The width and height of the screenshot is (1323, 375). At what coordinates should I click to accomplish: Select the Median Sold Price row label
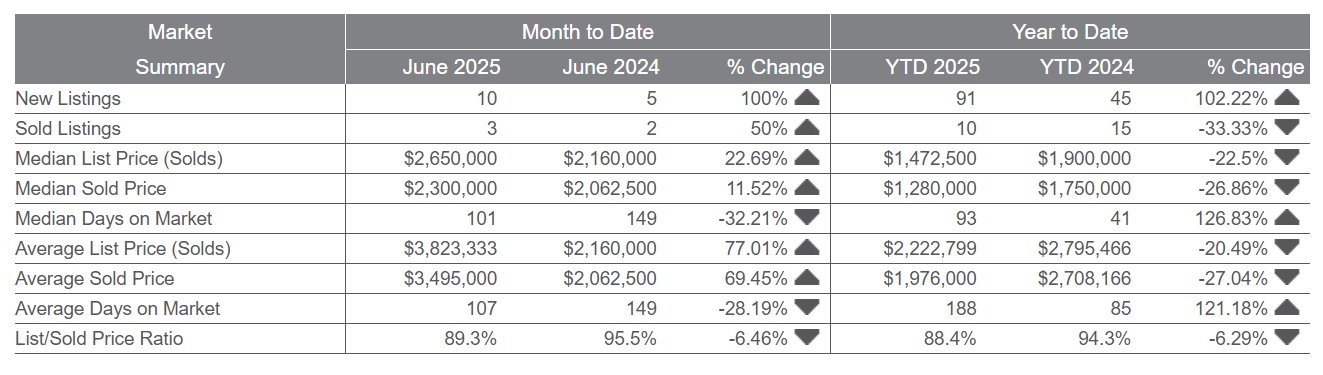(91, 188)
